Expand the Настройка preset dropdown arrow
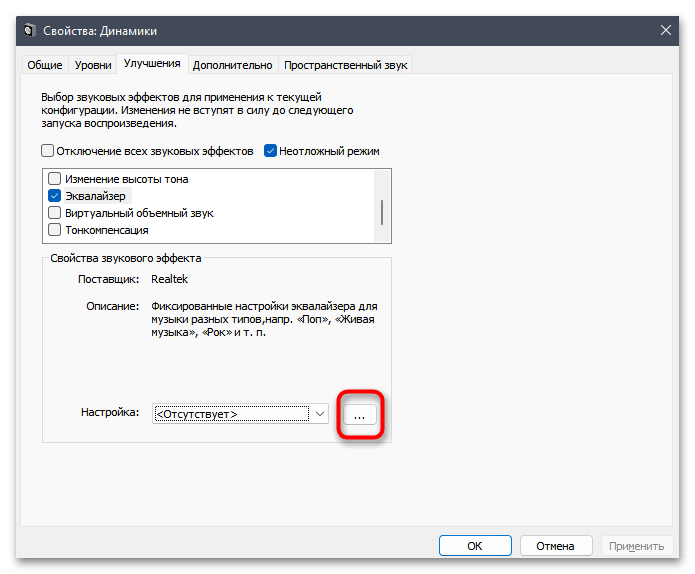 [x=320, y=414]
